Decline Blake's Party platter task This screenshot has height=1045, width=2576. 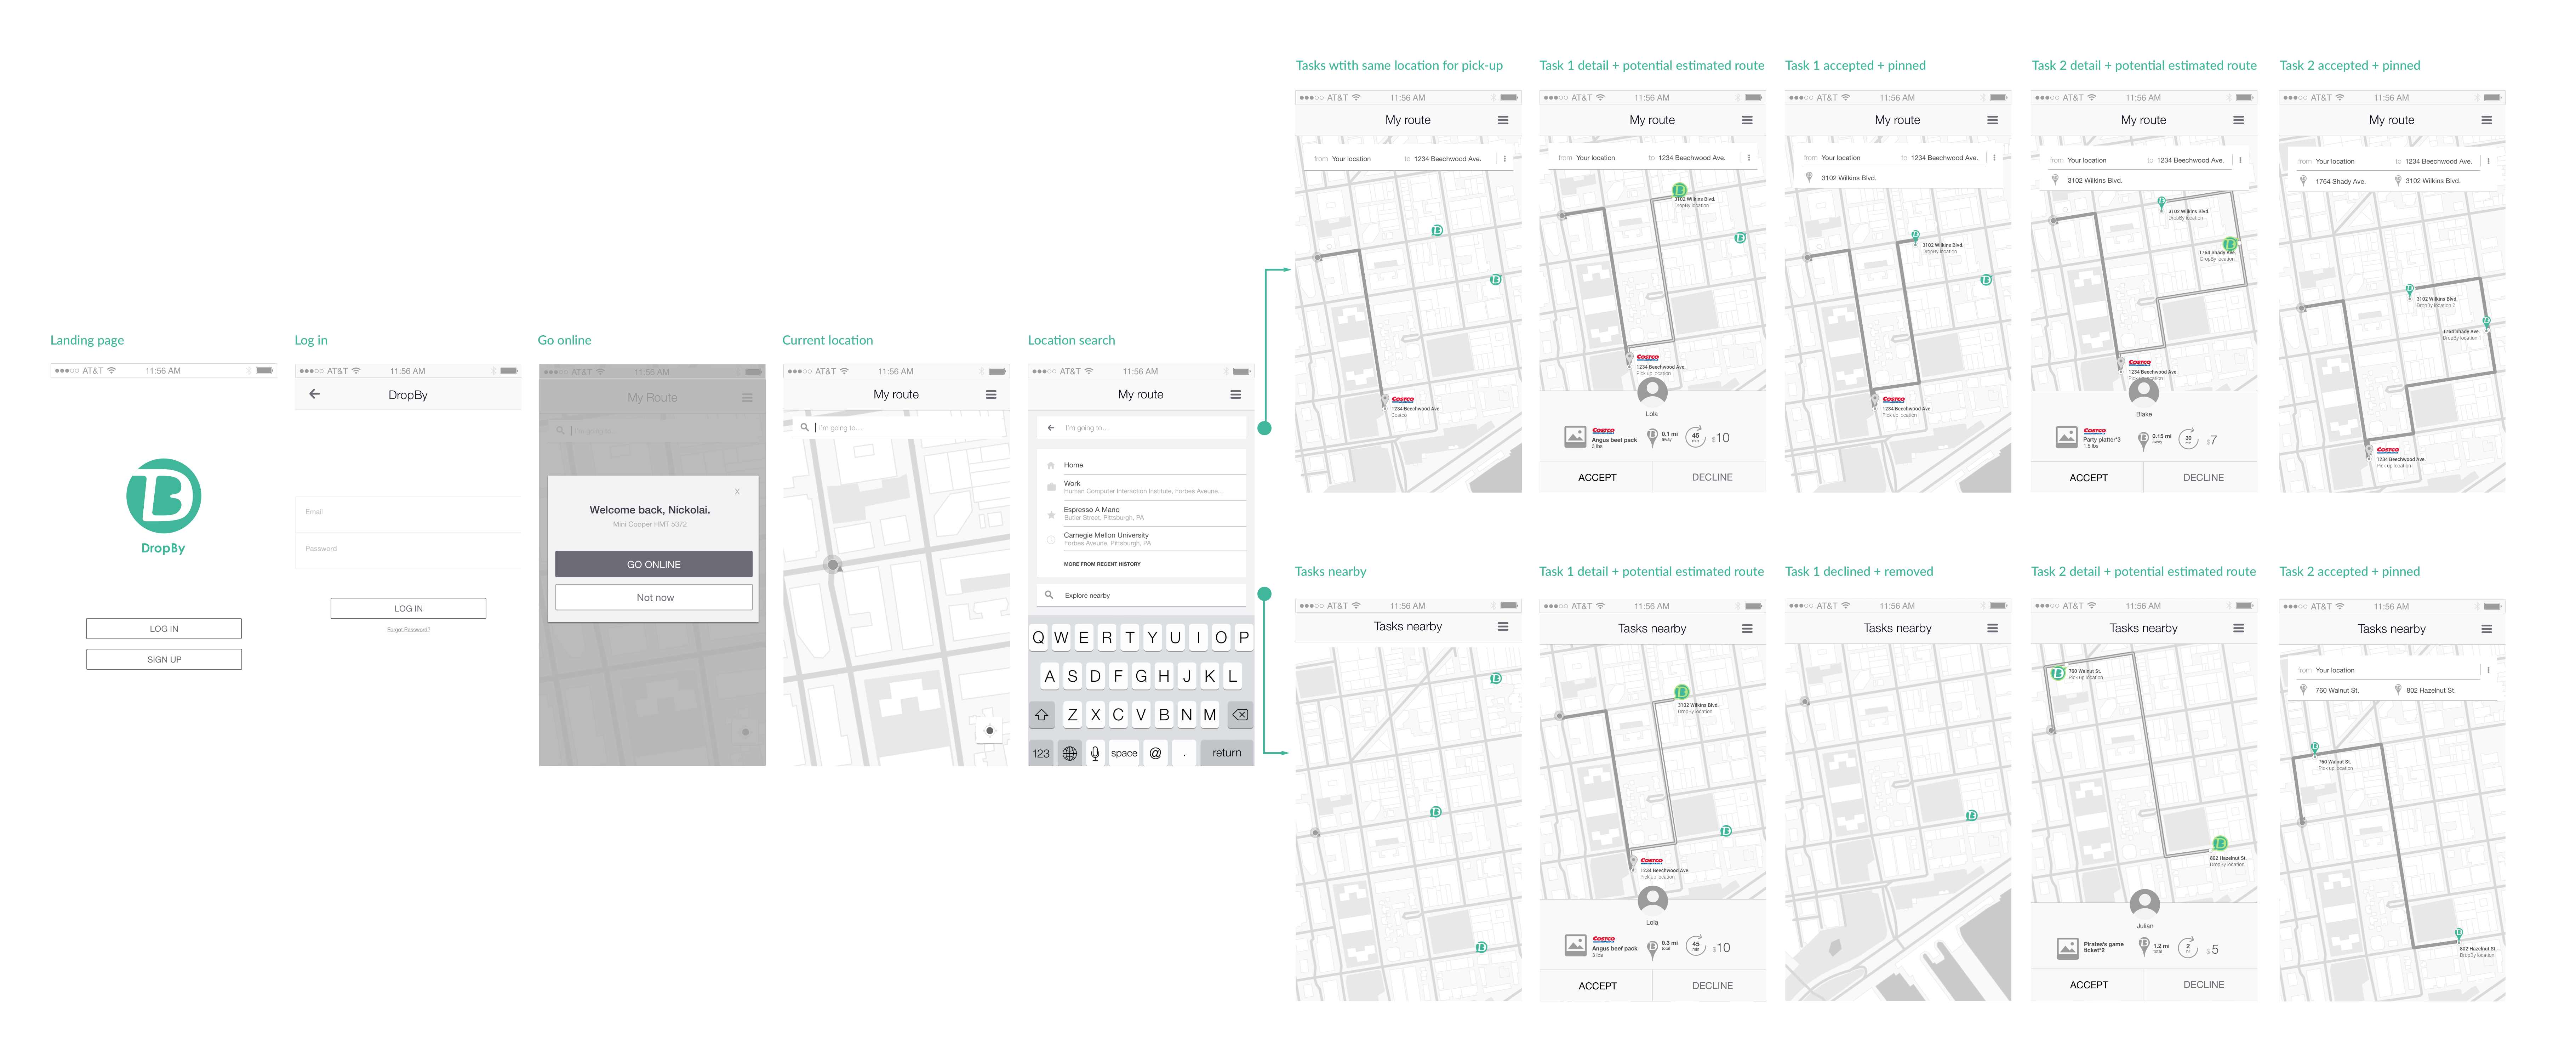point(2203,478)
